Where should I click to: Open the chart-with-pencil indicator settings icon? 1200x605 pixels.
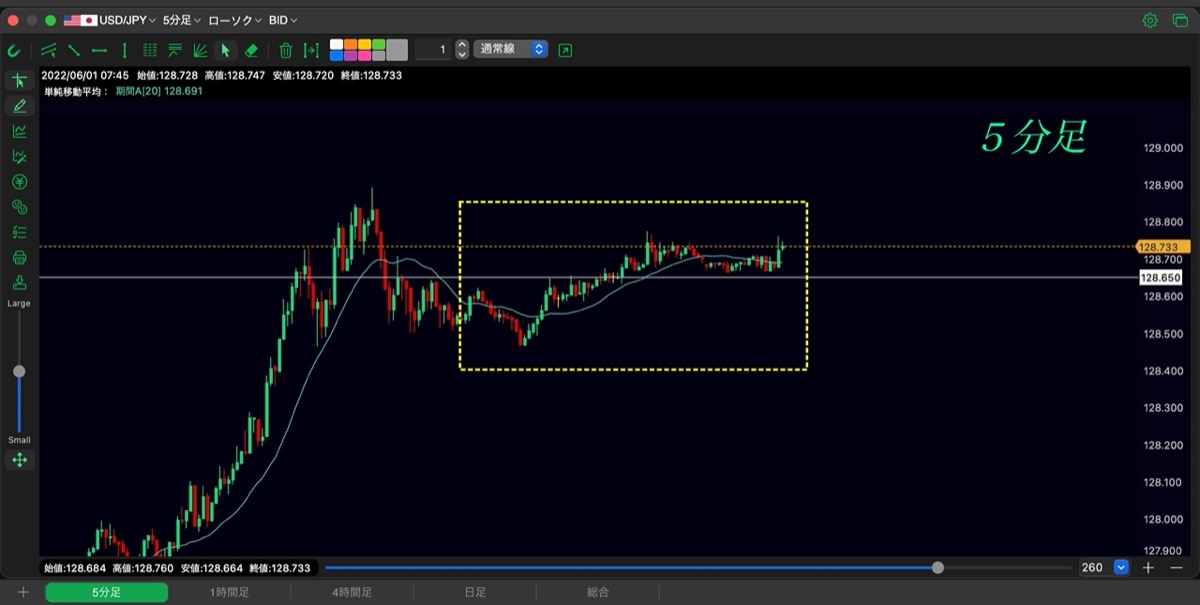coord(19,156)
